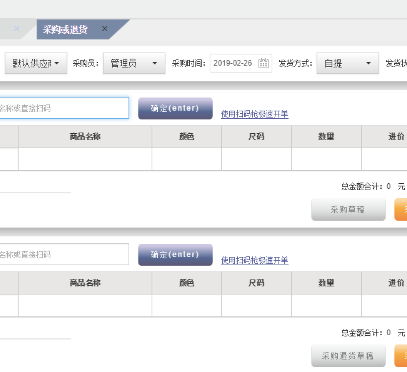Click the lower 确定(enter) button
Image resolution: width=407 pixels, height=372 pixels.
[x=175, y=255]
